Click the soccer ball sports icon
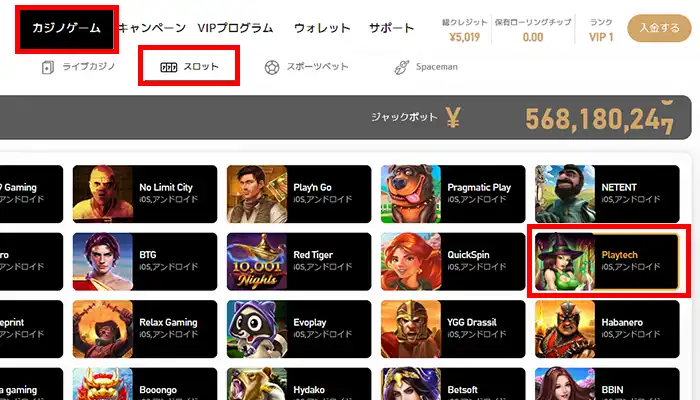The width and height of the screenshot is (700, 400). (272, 67)
